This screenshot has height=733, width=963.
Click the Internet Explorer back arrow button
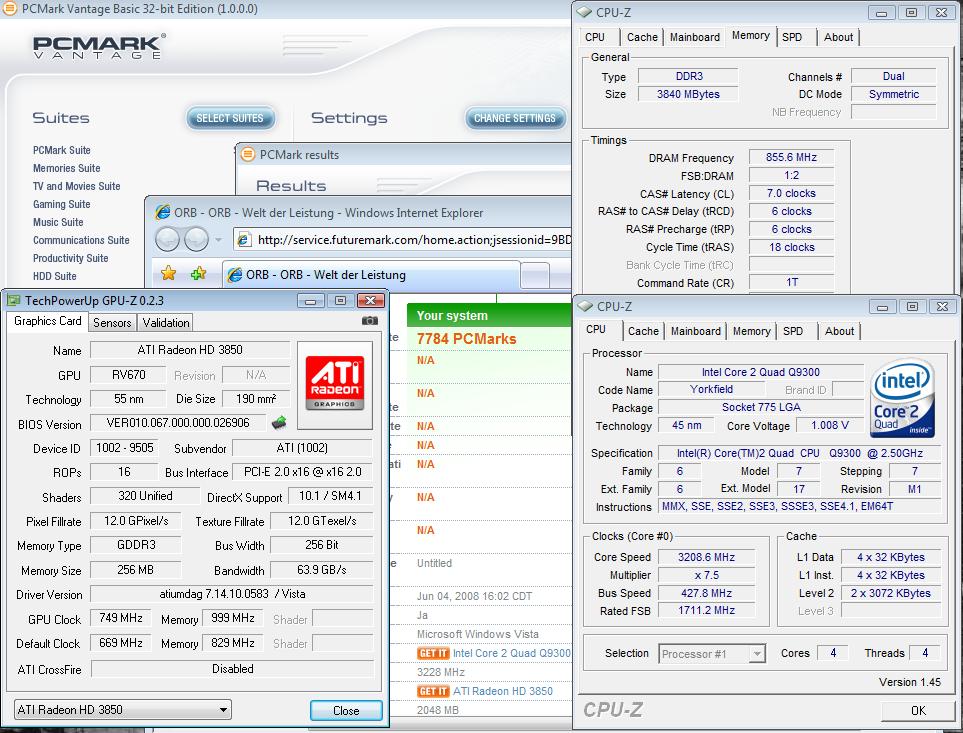pos(168,239)
